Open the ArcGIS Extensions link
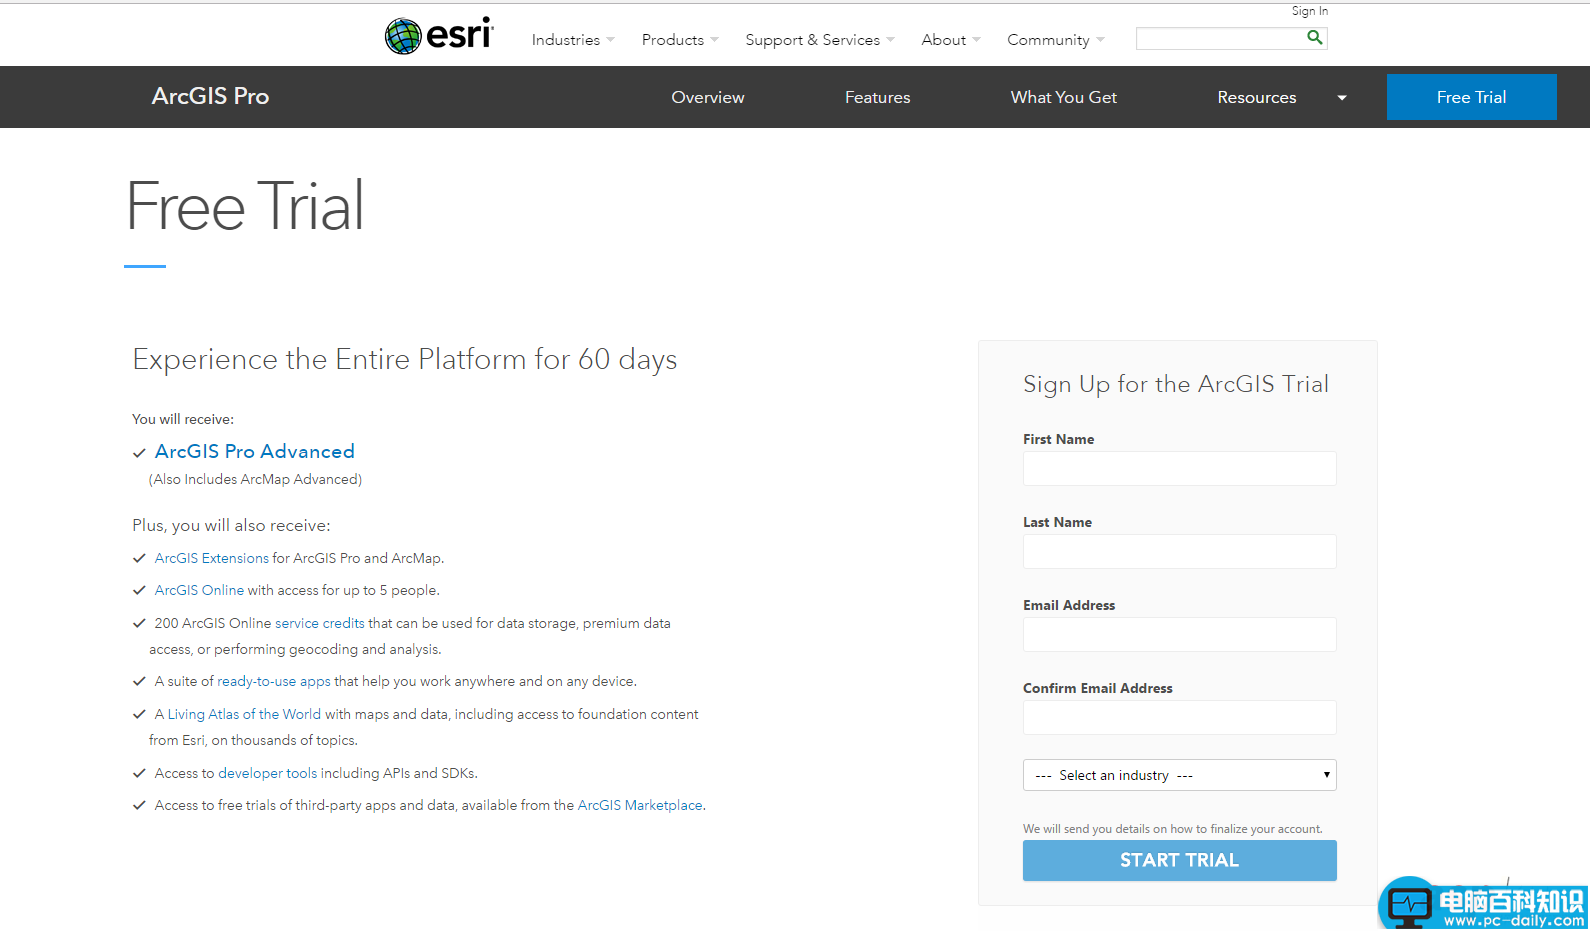This screenshot has height=931, width=1590. pos(212,558)
